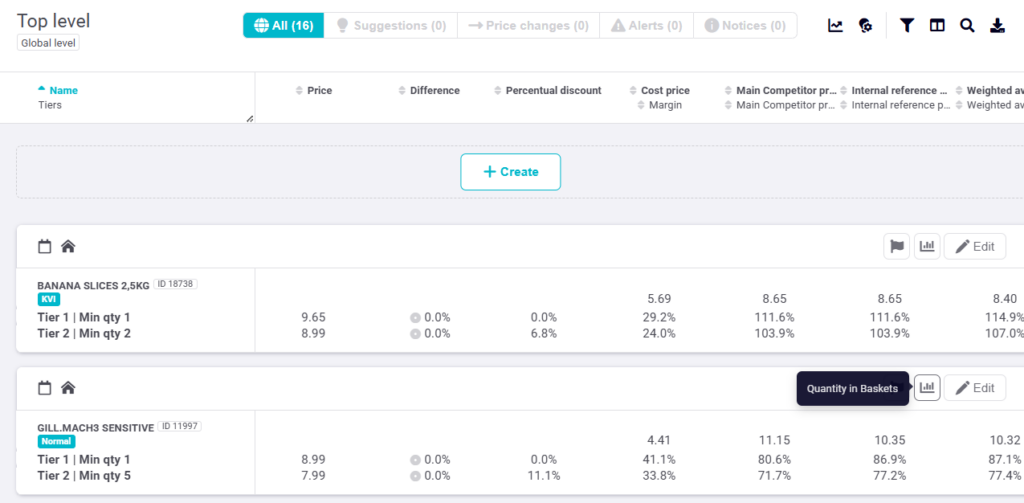Click the 9.65 price value
The image size is (1024, 503).
(313, 317)
